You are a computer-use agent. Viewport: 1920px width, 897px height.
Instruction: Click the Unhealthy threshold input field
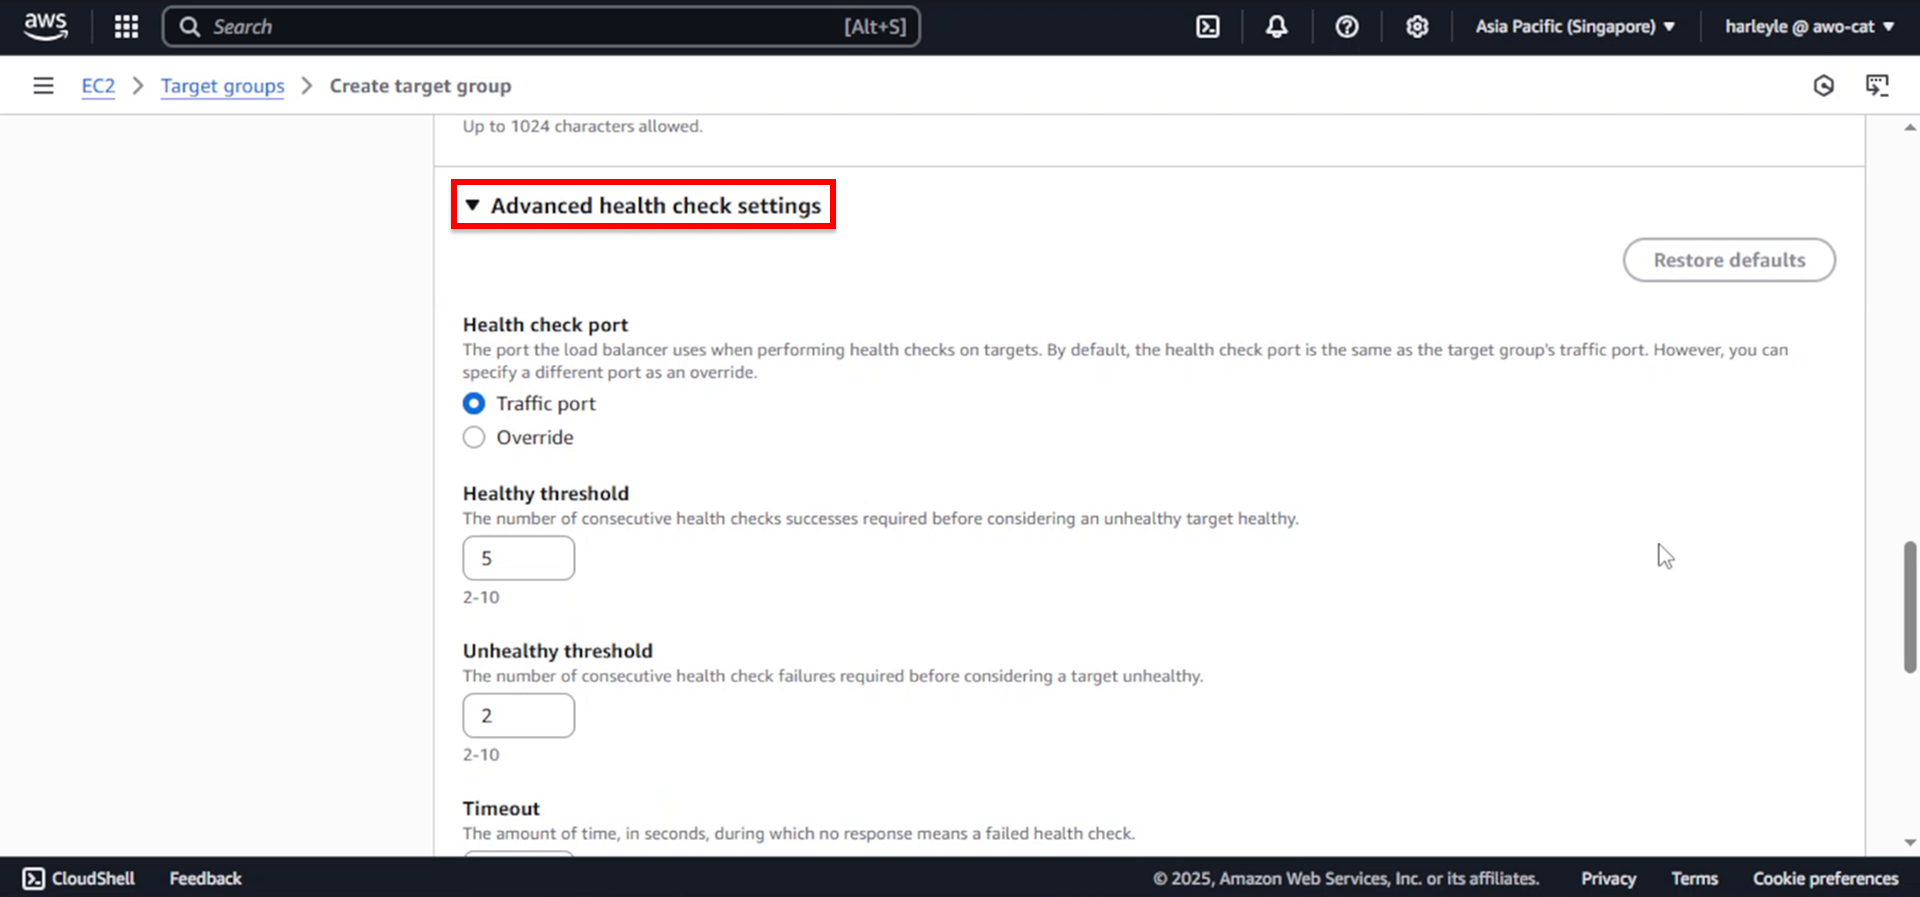click(519, 716)
